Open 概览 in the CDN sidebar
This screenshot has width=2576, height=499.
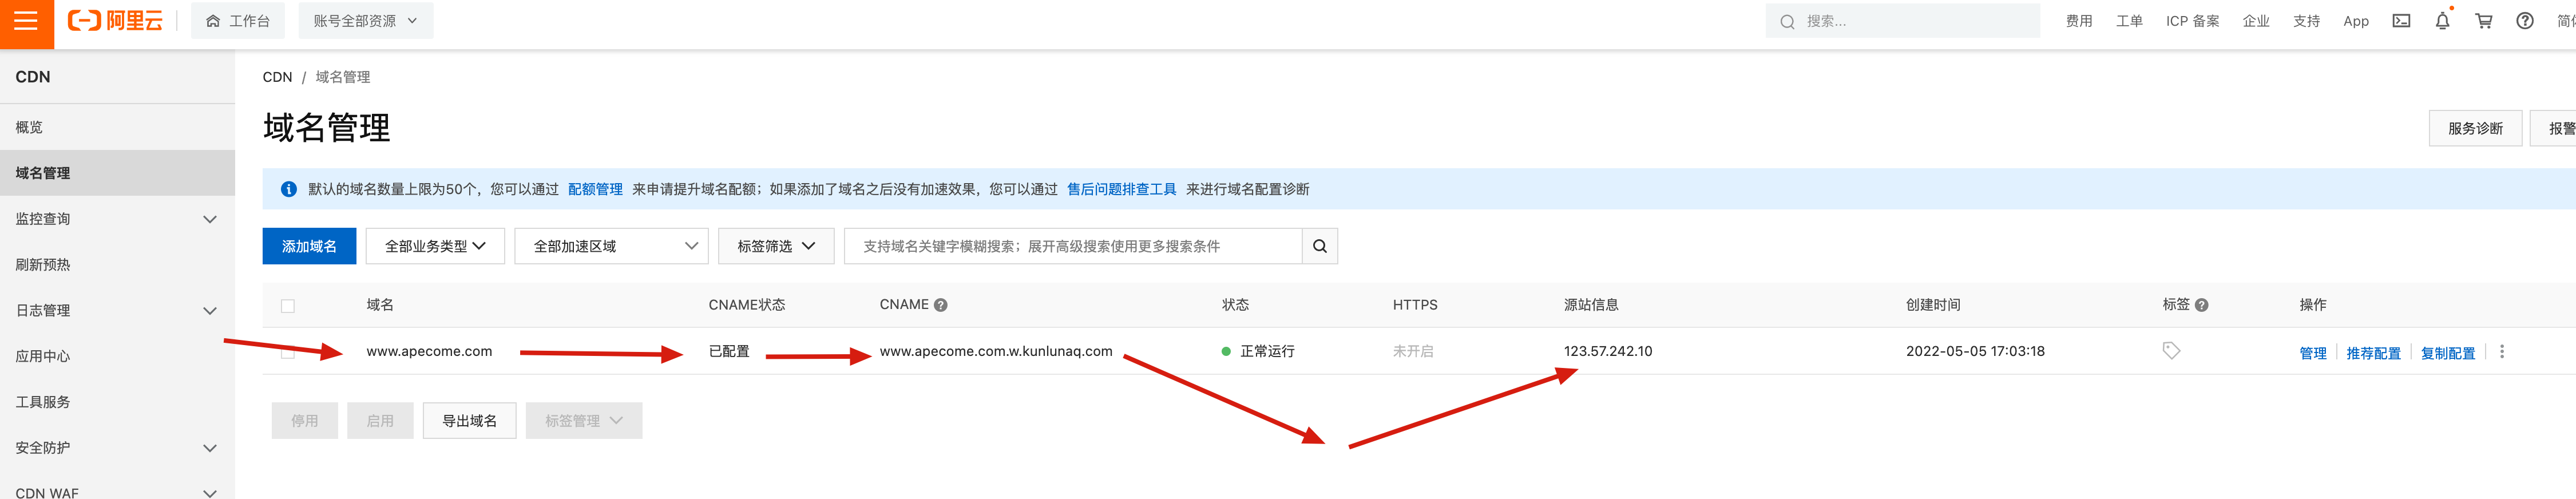pyautogui.click(x=29, y=127)
